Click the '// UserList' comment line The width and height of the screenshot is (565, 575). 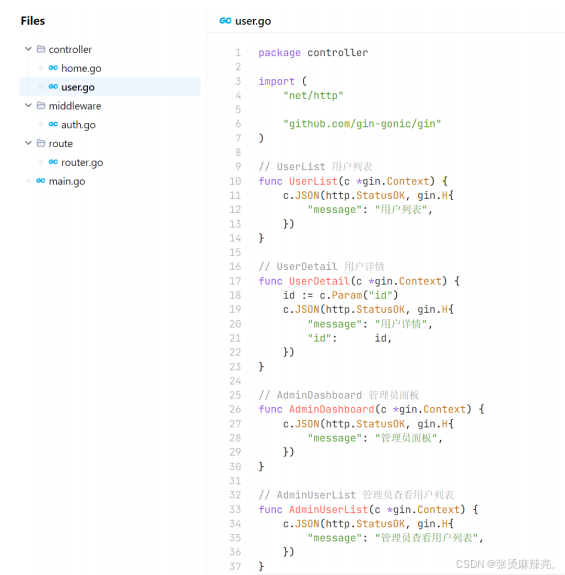click(x=315, y=167)
